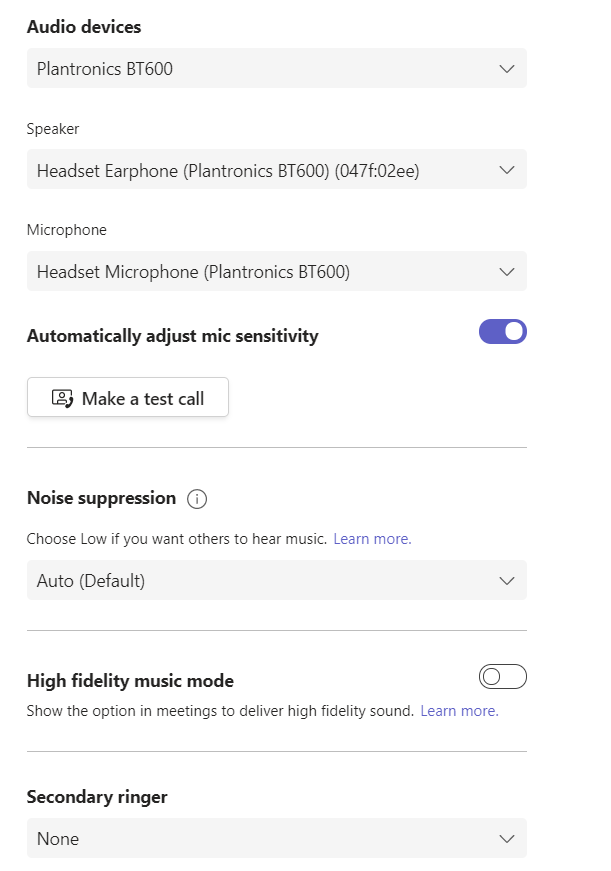Disable Automatically adjust mic sensitivity
611x871 pixels.
click(502, 331)
